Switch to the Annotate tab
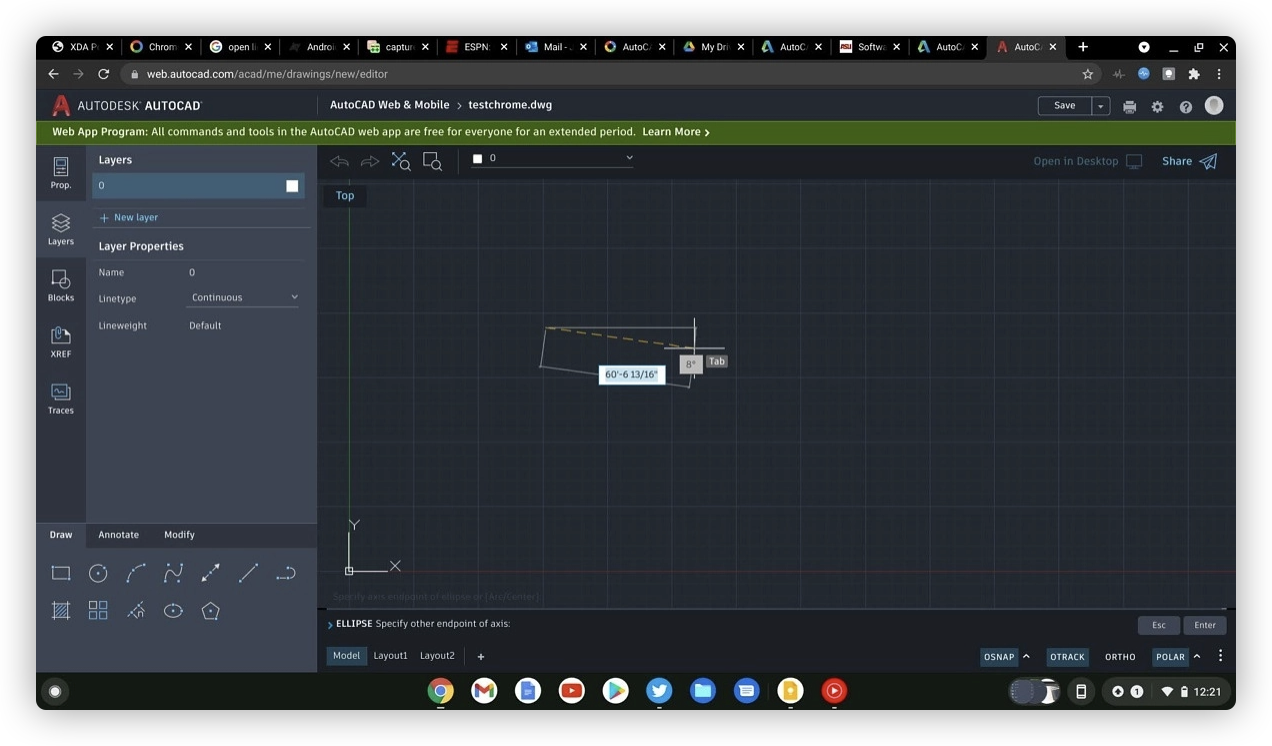Screen dimensions: 1272x746 point(118,534)
